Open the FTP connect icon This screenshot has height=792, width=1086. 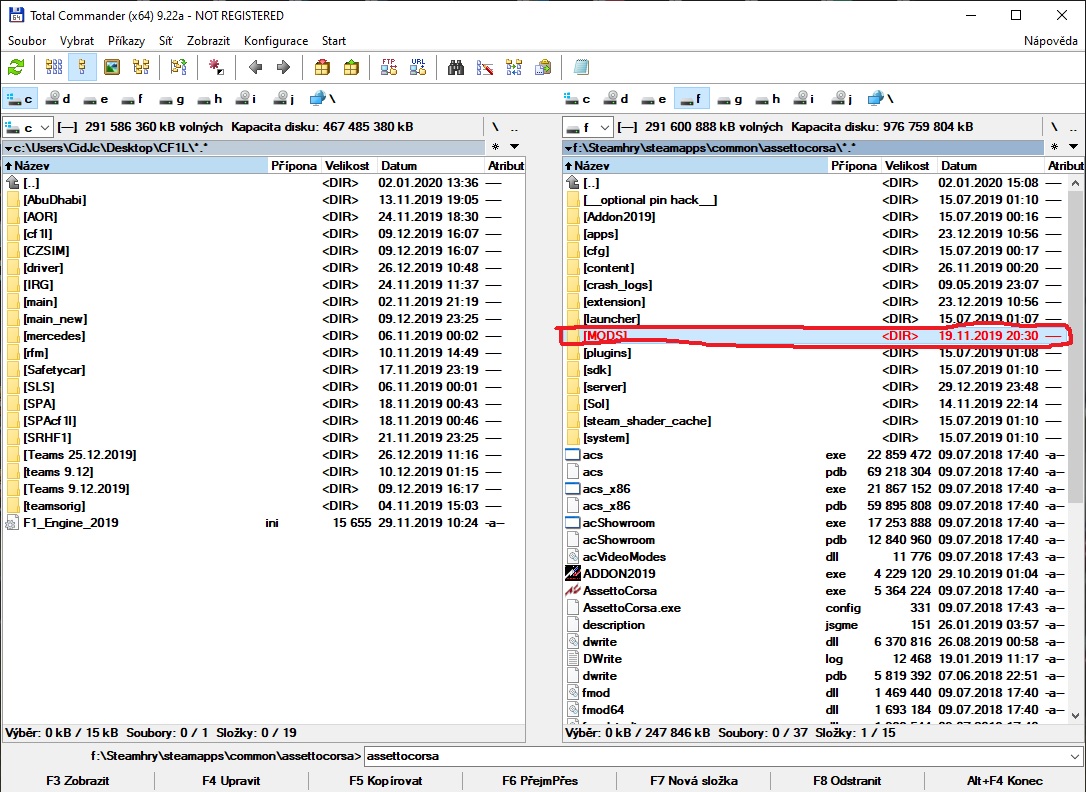389,67
